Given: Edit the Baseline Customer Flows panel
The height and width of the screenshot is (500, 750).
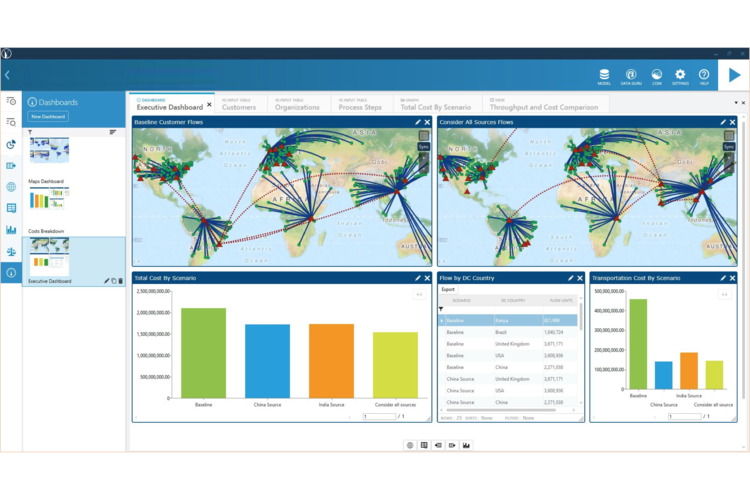Looking at the screenshot, I should click(418, 122).
